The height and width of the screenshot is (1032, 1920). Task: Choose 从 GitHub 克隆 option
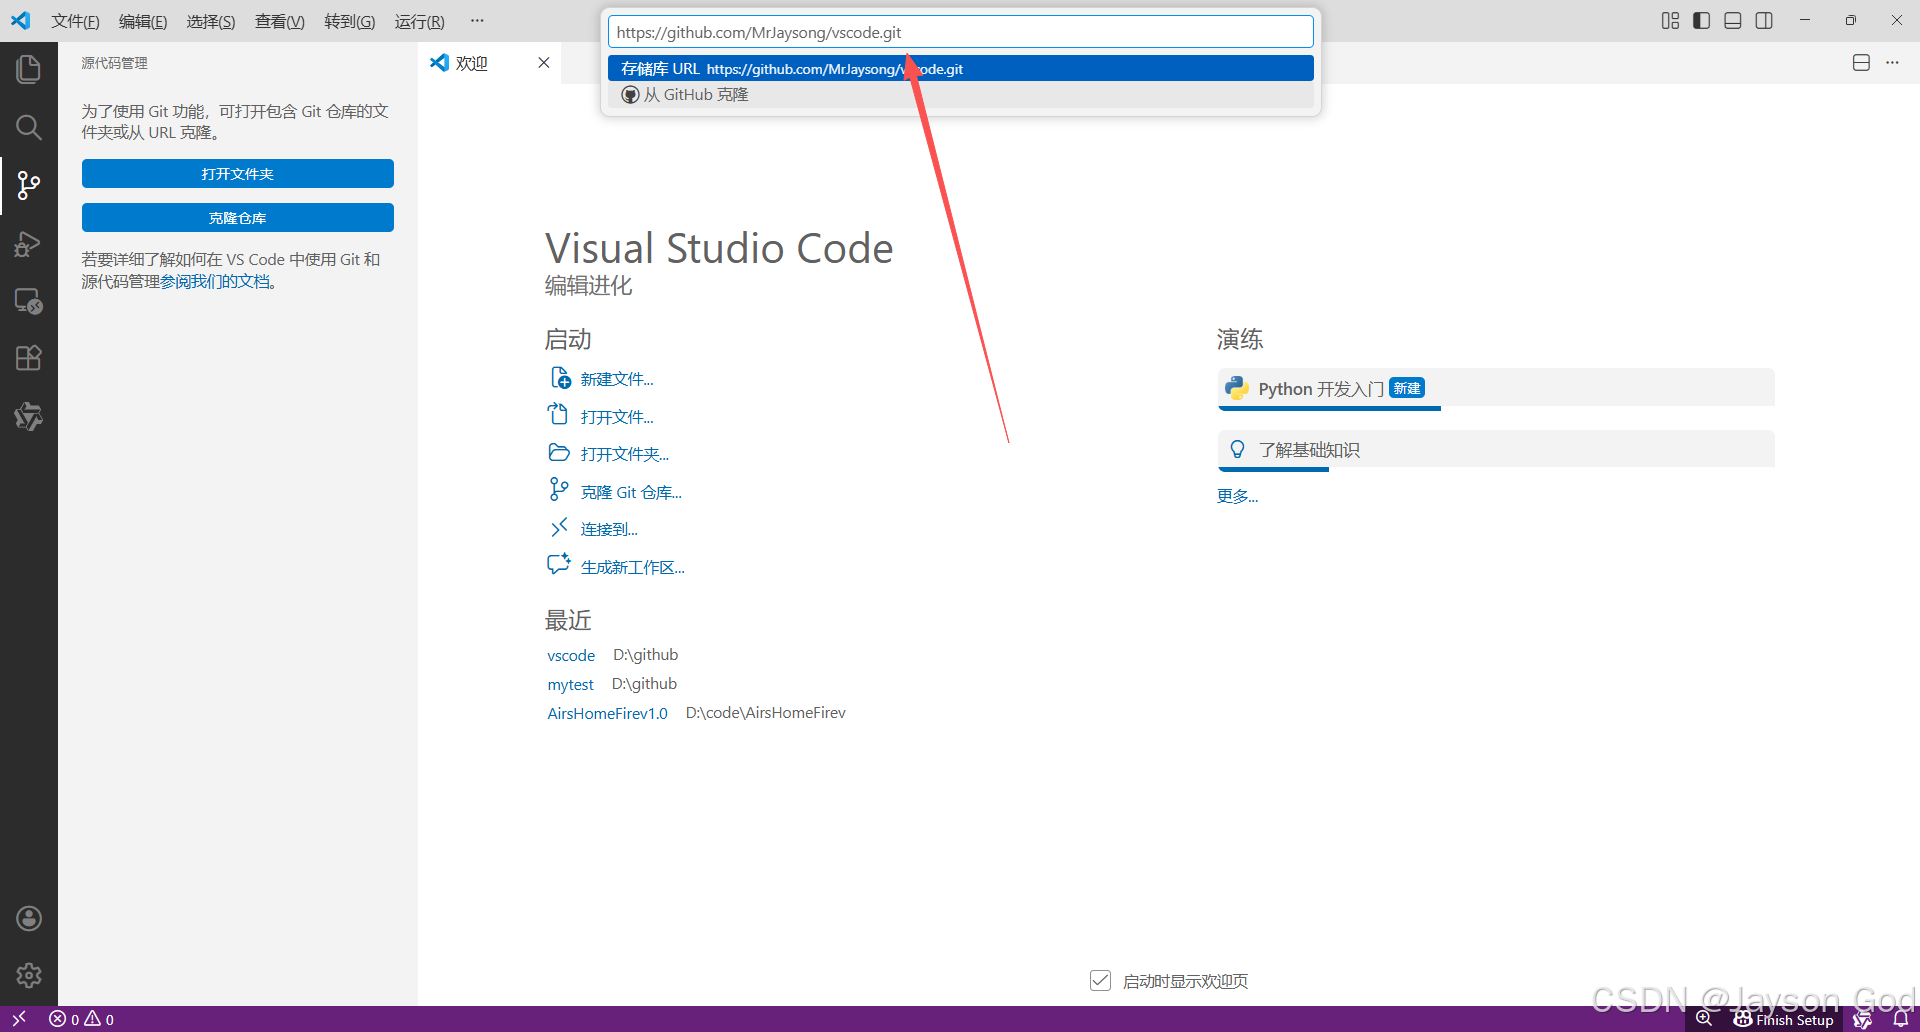(960, 95)
